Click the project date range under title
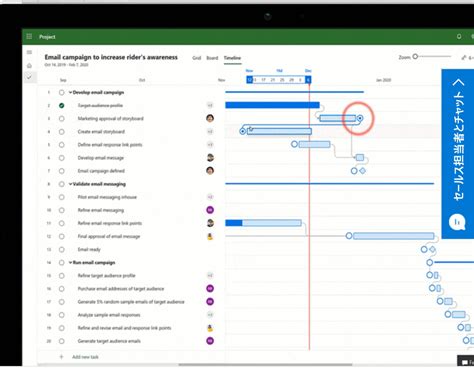474x369 pixels. pos(66,65)
